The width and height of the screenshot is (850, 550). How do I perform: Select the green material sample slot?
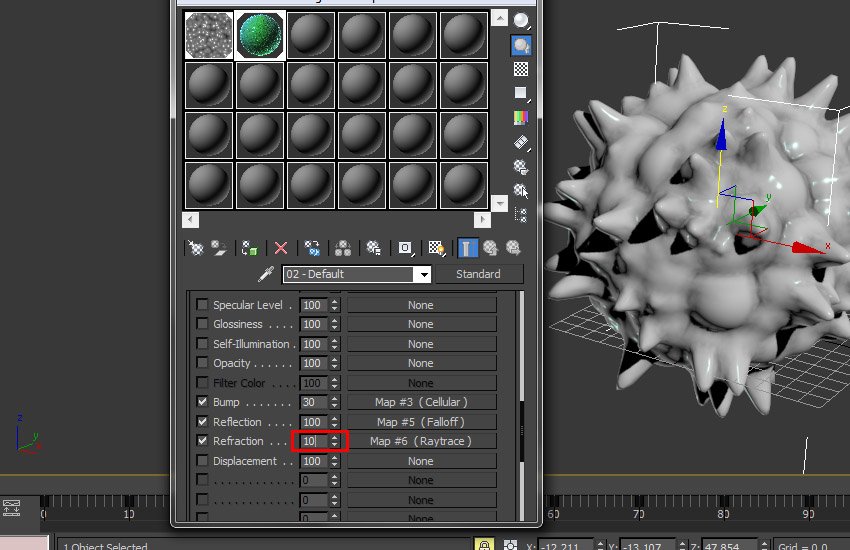(x=260, y=35)
